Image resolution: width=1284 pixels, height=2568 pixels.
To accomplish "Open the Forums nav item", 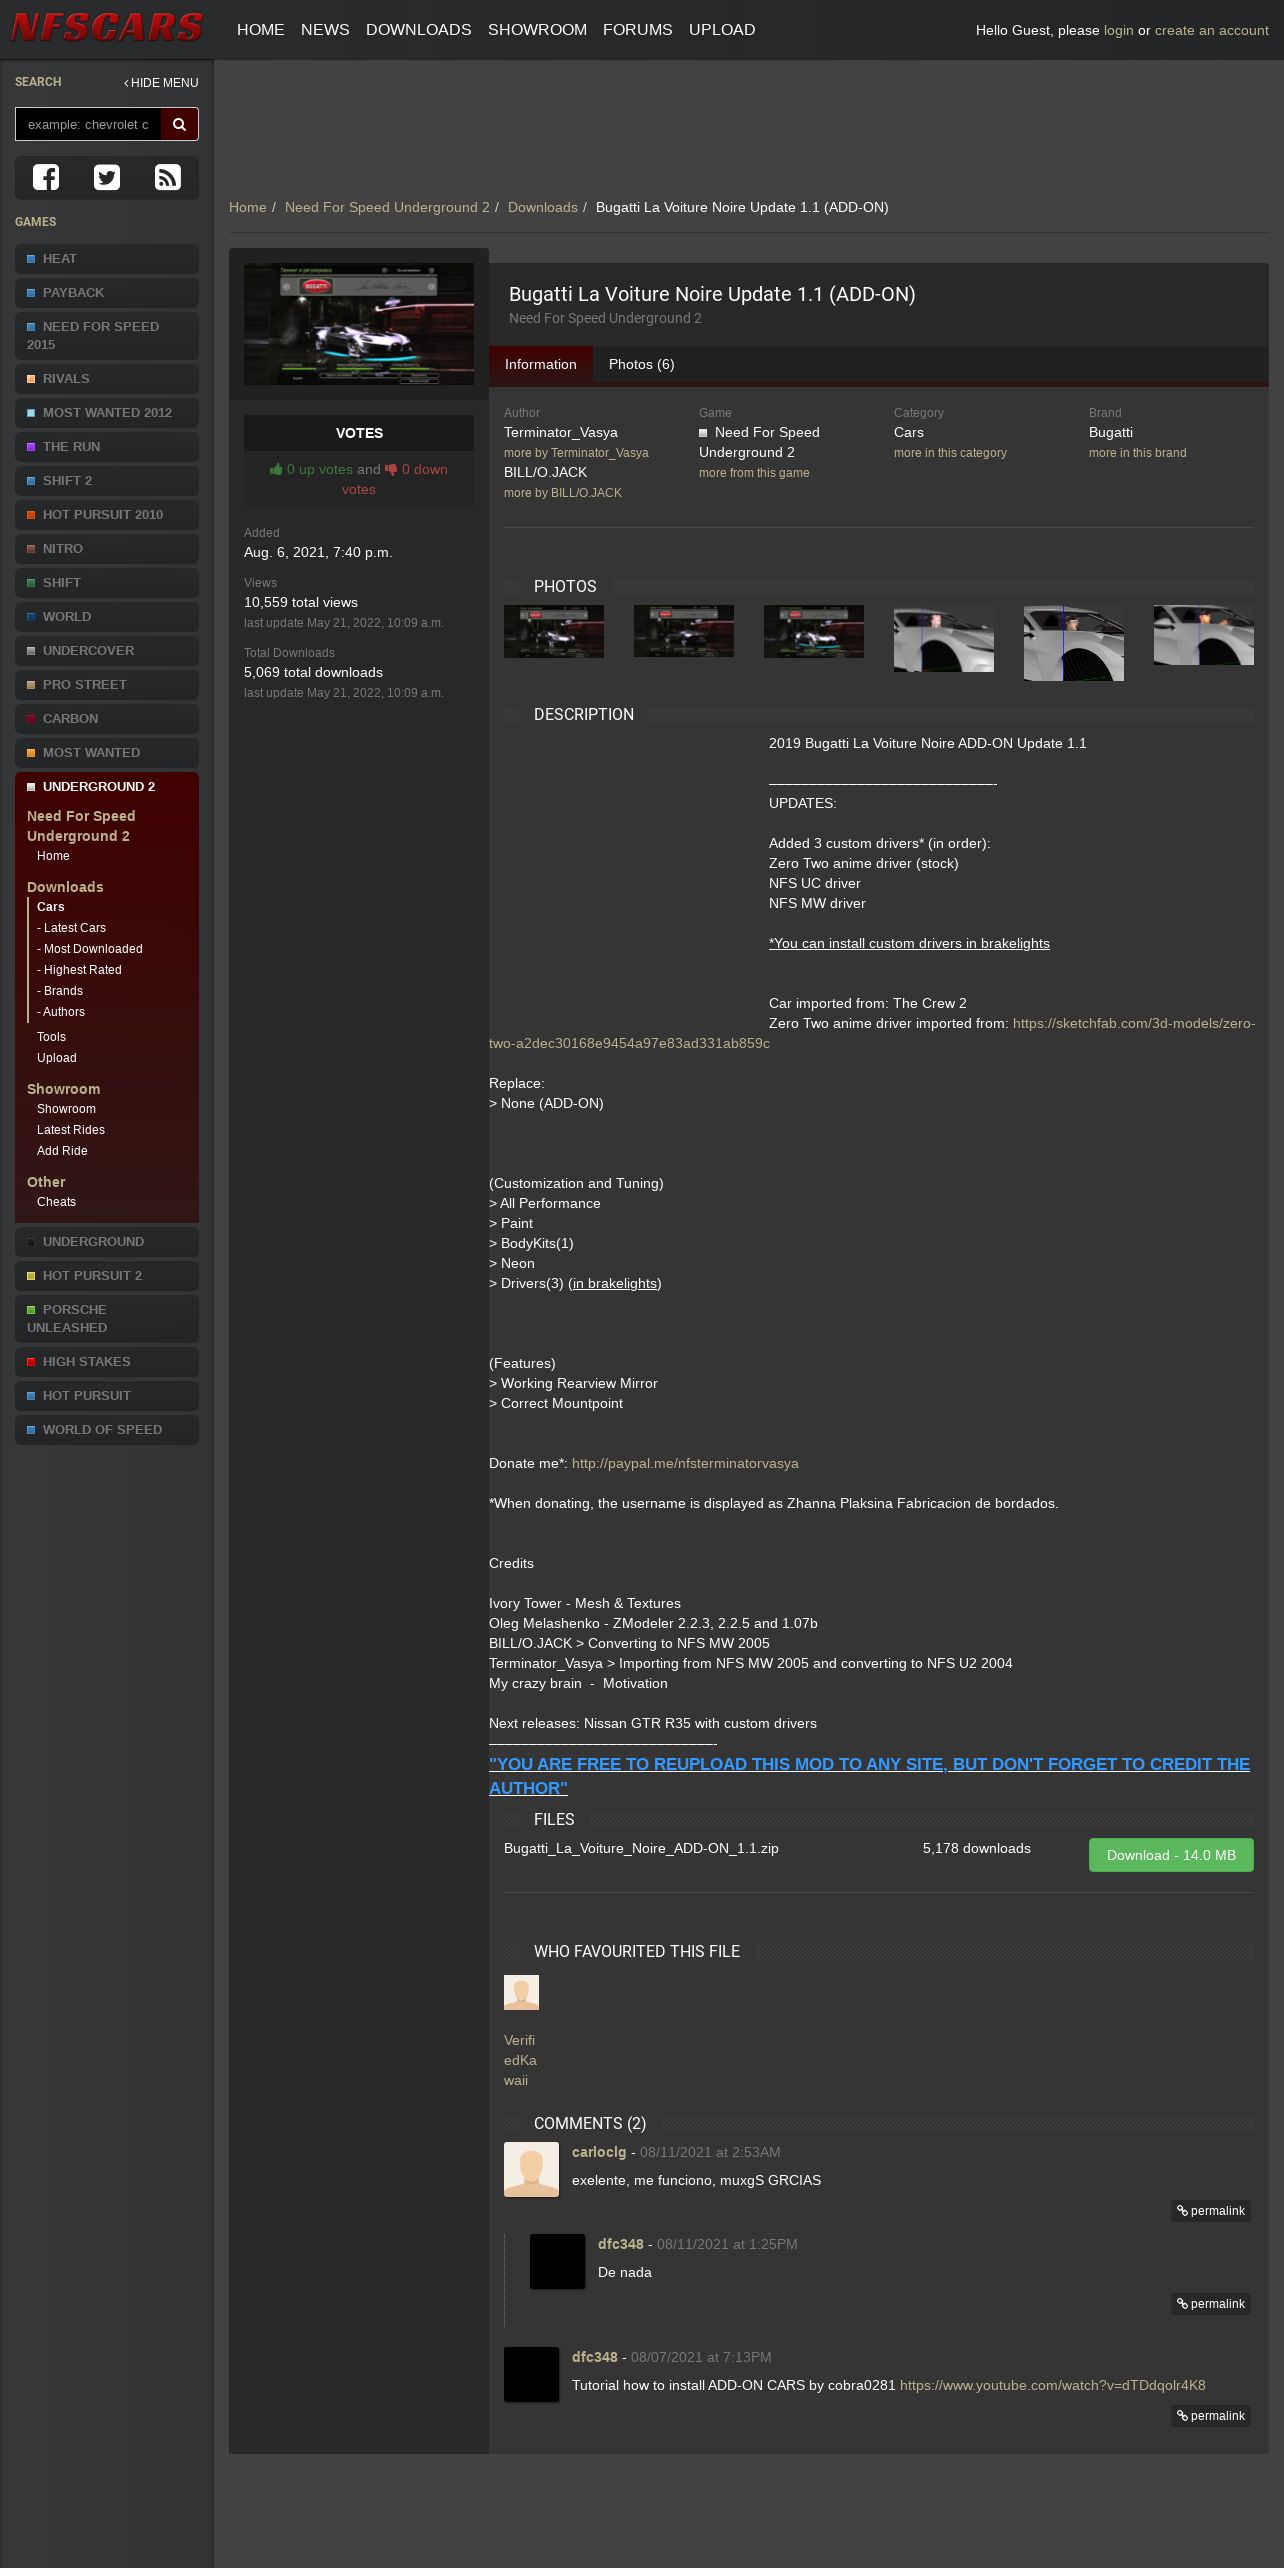I will click(x=638, y=30).
